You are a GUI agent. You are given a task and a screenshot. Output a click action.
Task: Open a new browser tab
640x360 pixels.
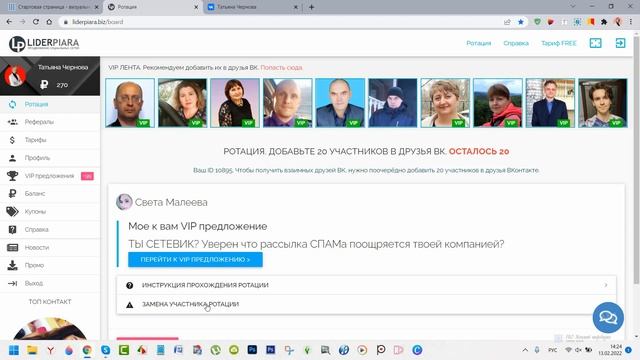click(x=311, y=7)
